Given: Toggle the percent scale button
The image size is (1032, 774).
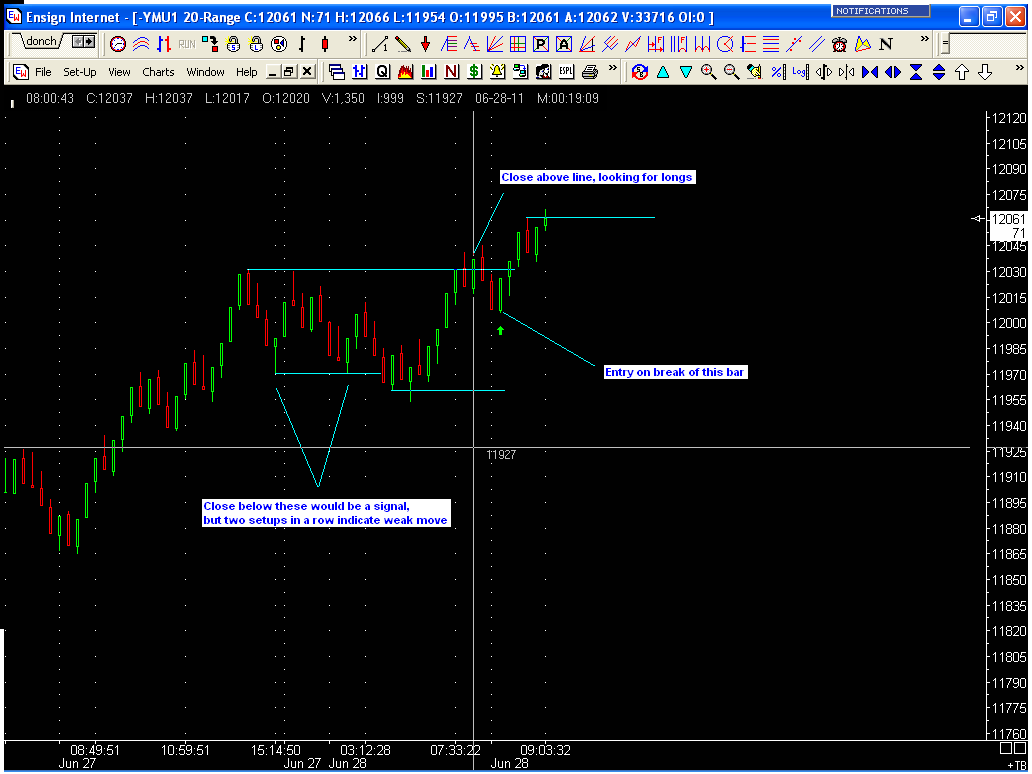Looking at the screenshot, I should (778, 72).
